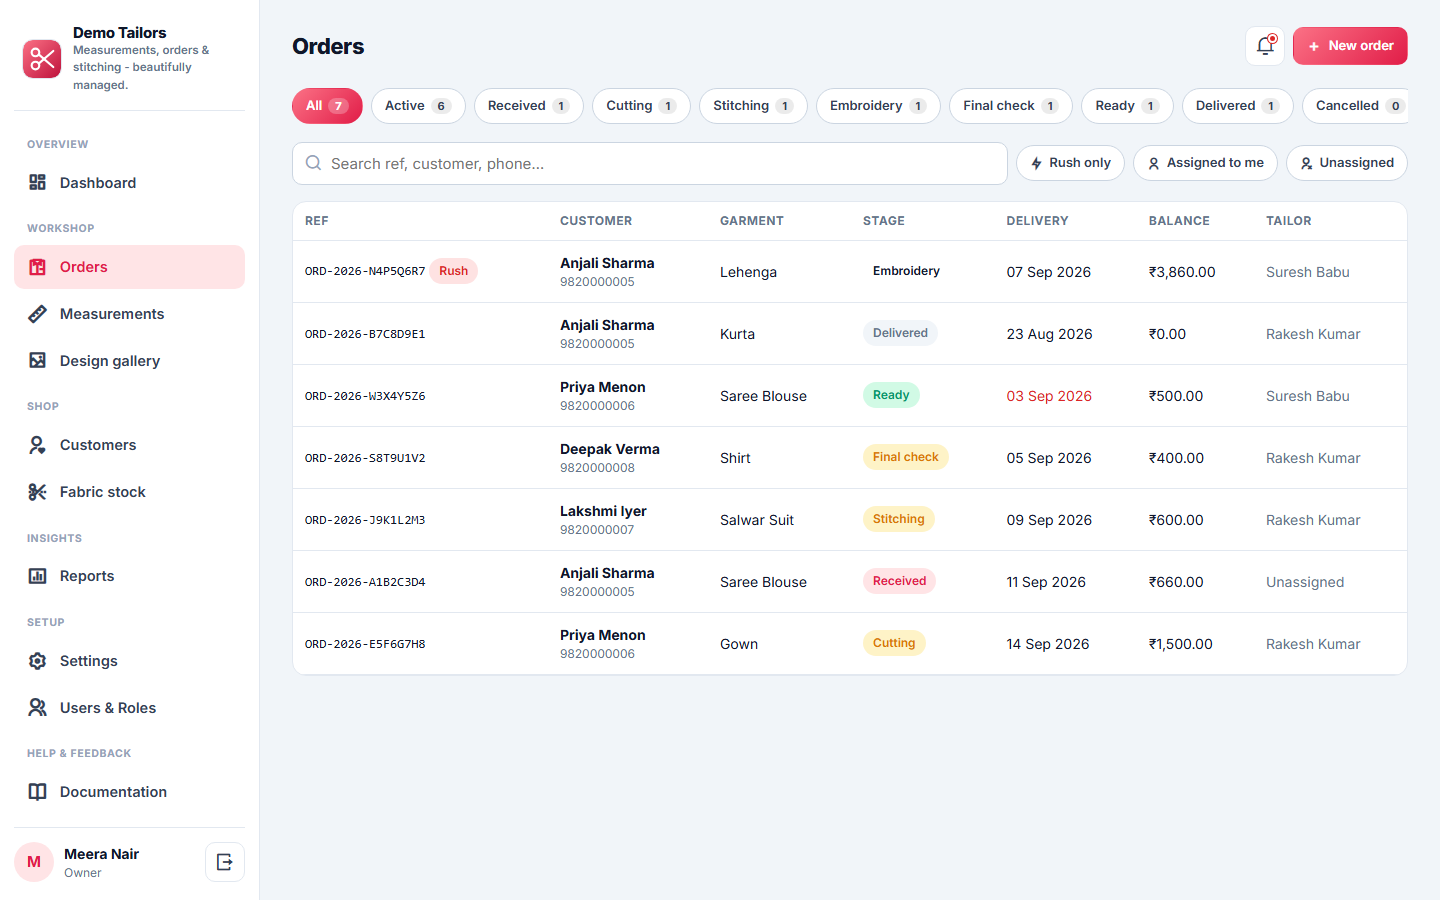This screenshot has height=900, width=1440.
Task: Go to Measurements page
Action: click(x=129, y=314)
